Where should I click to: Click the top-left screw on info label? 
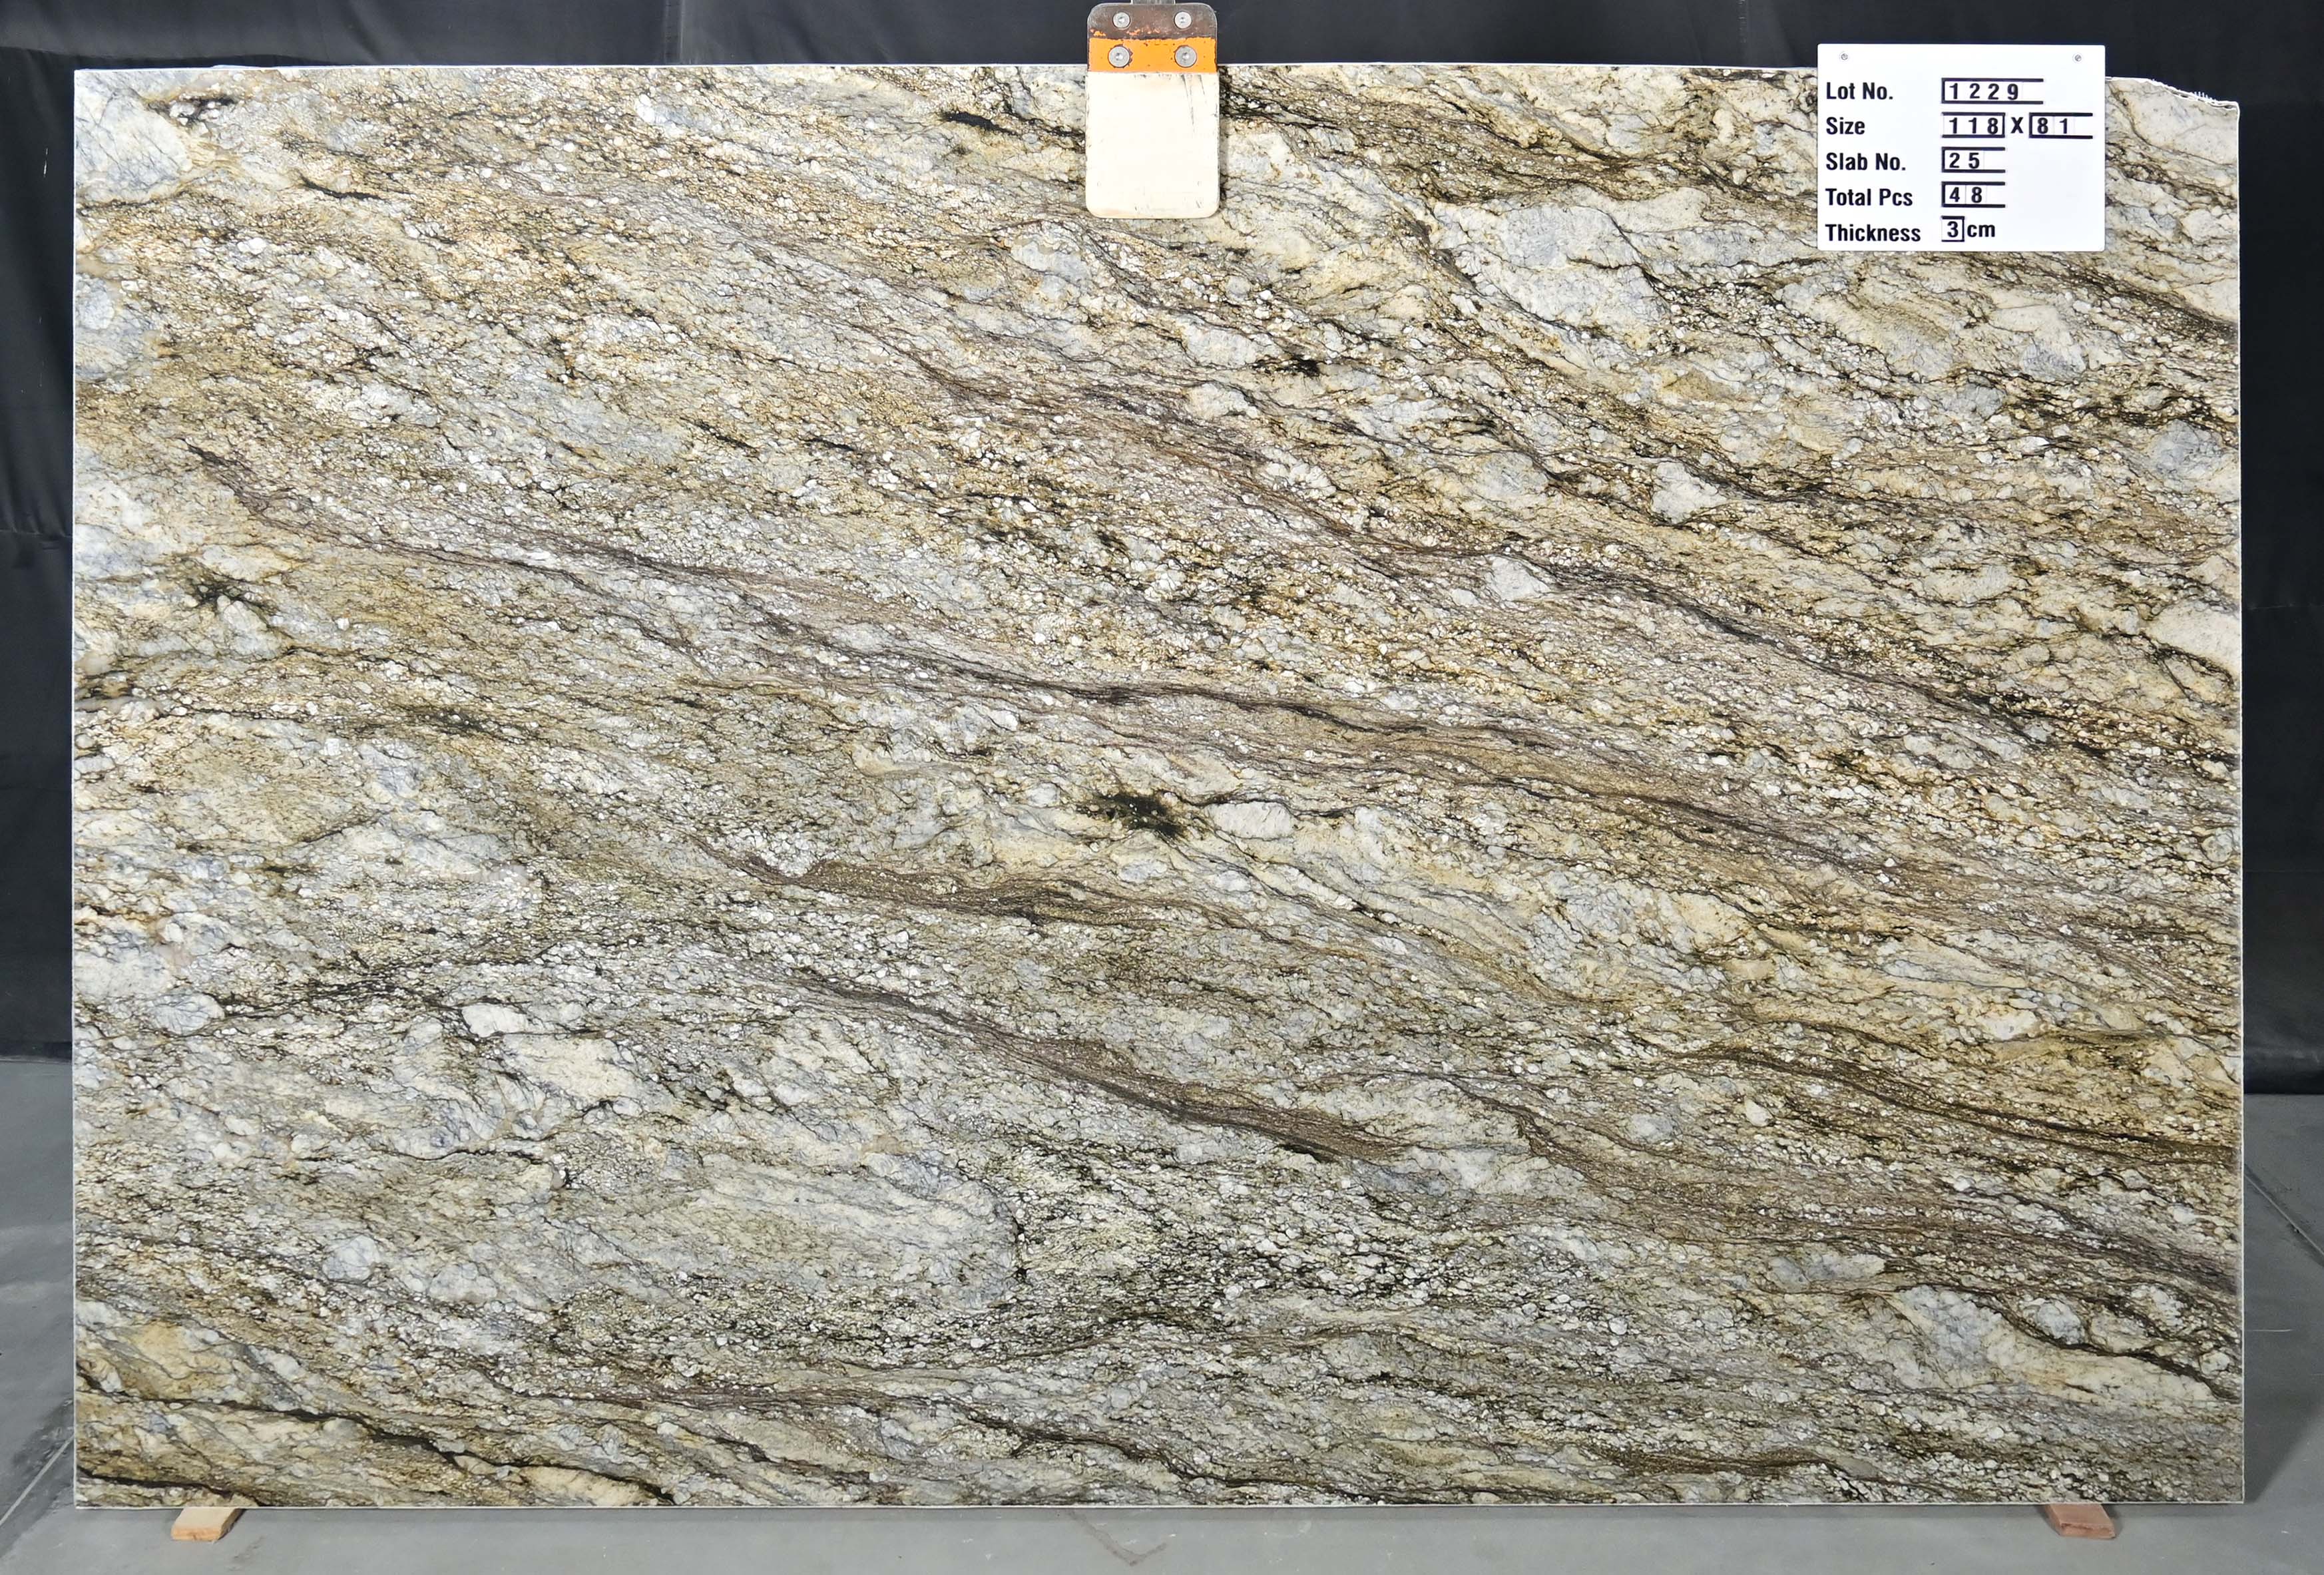[1844, 57]
